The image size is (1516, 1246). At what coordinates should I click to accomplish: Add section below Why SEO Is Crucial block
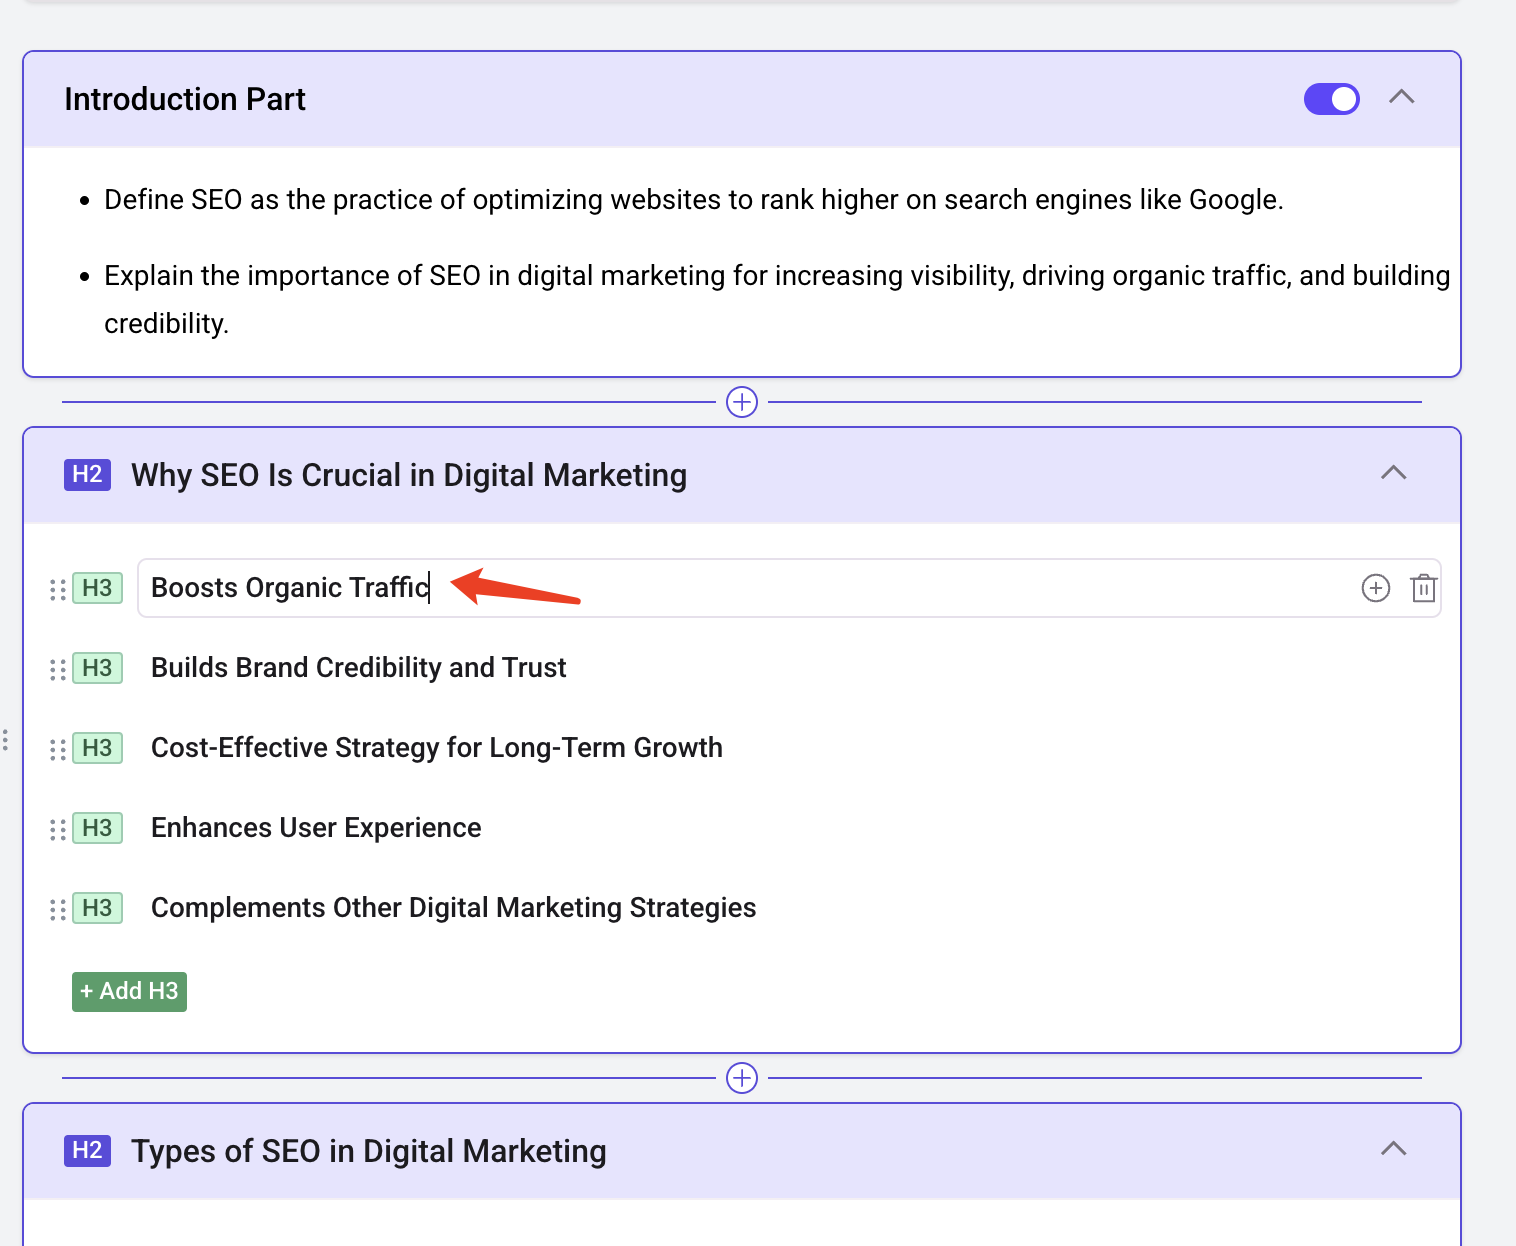coord(742,1078)
